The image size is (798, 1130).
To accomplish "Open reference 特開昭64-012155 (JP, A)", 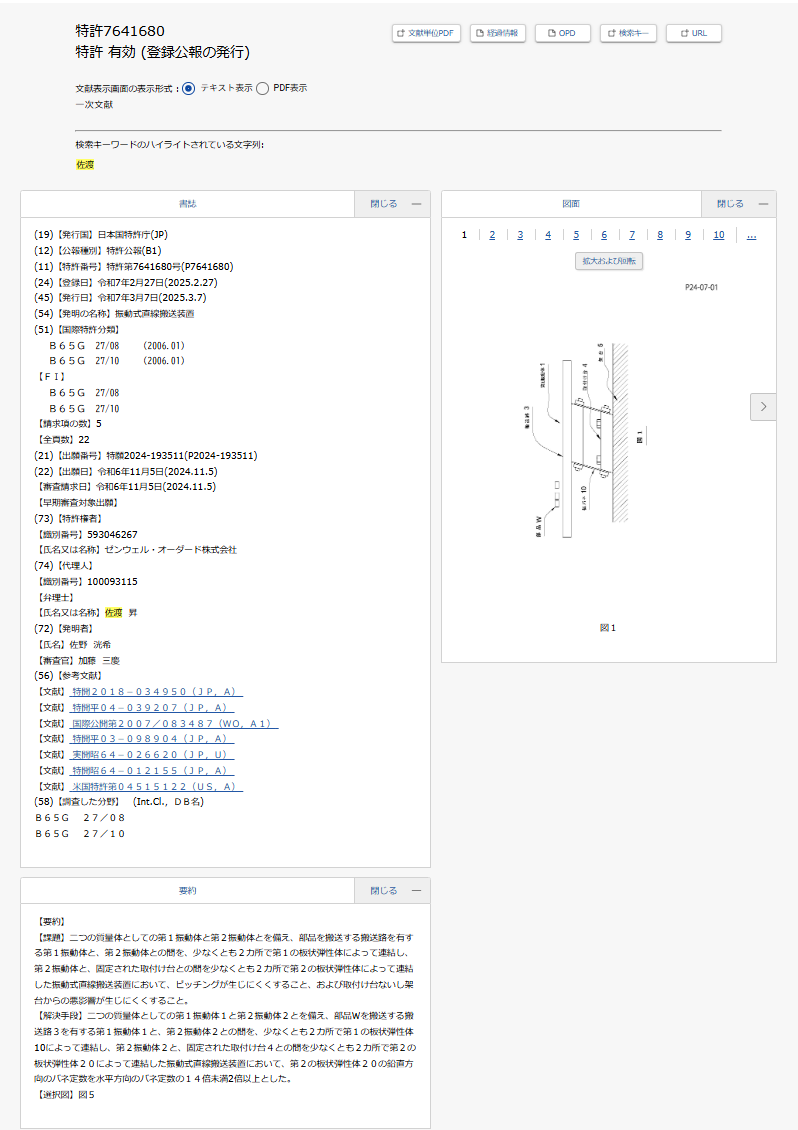I will click(152, 770).
